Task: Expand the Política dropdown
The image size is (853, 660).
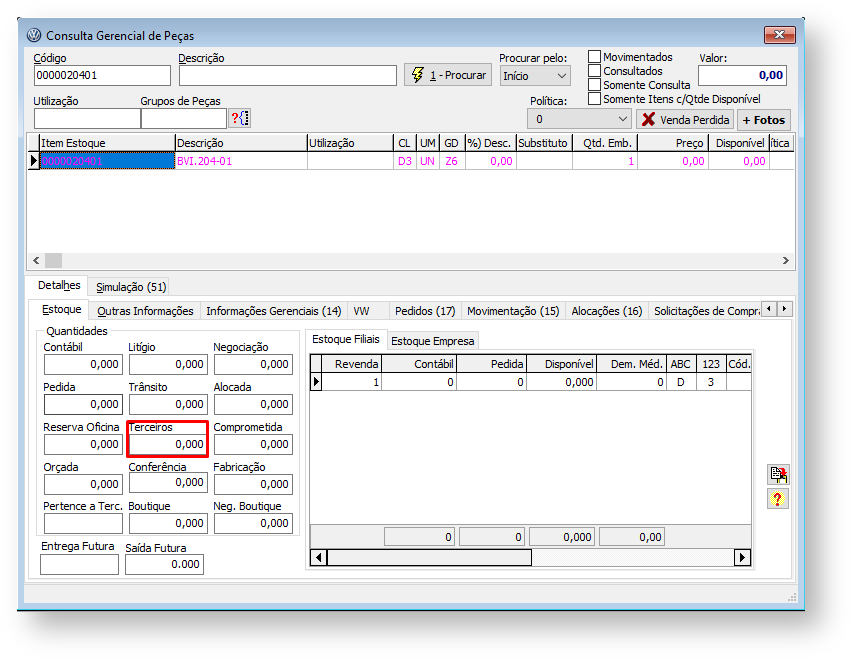Action: click(x=579, y=119)
